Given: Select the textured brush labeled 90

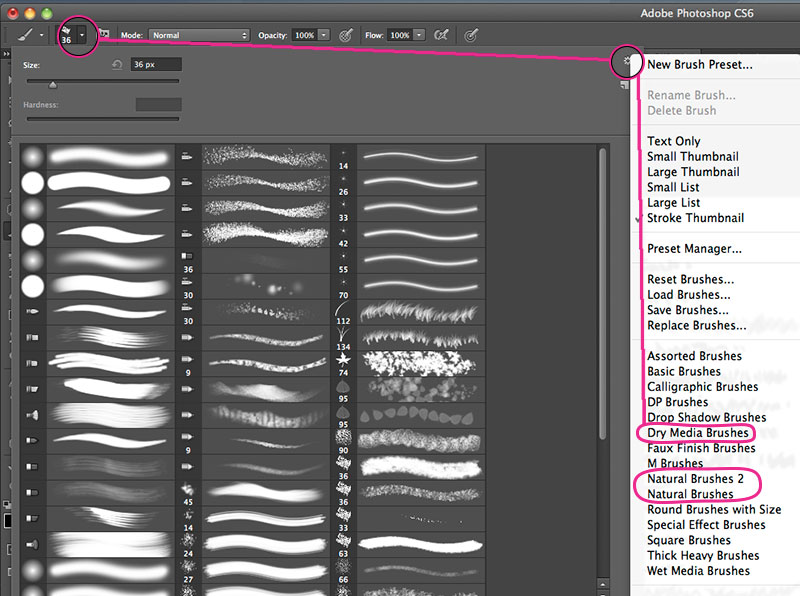Looking at the screenshot, I should [x=408, y=442].
